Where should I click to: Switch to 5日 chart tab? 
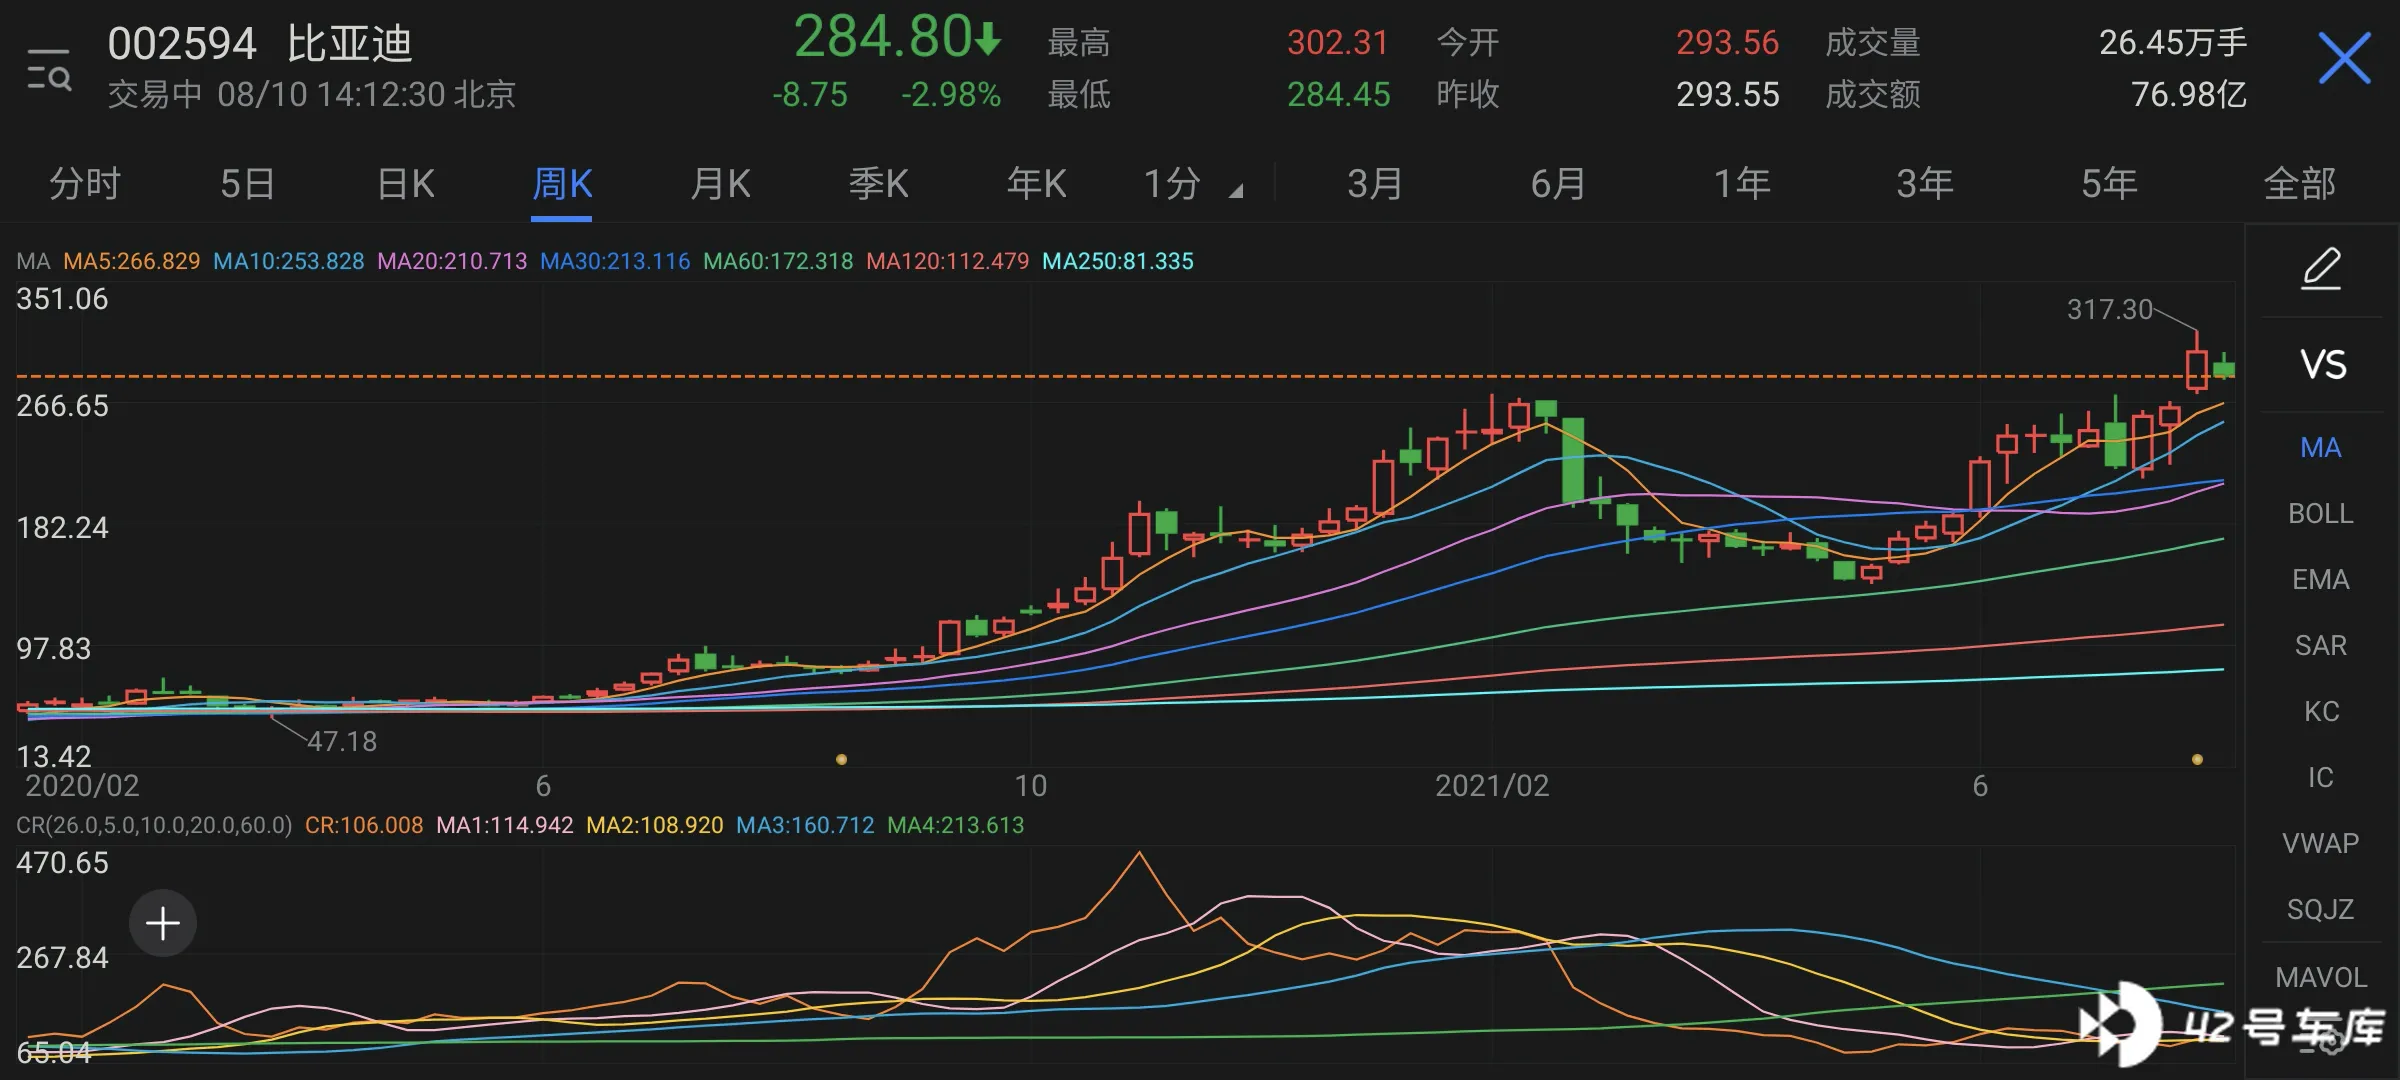click(x=247, y=184)
